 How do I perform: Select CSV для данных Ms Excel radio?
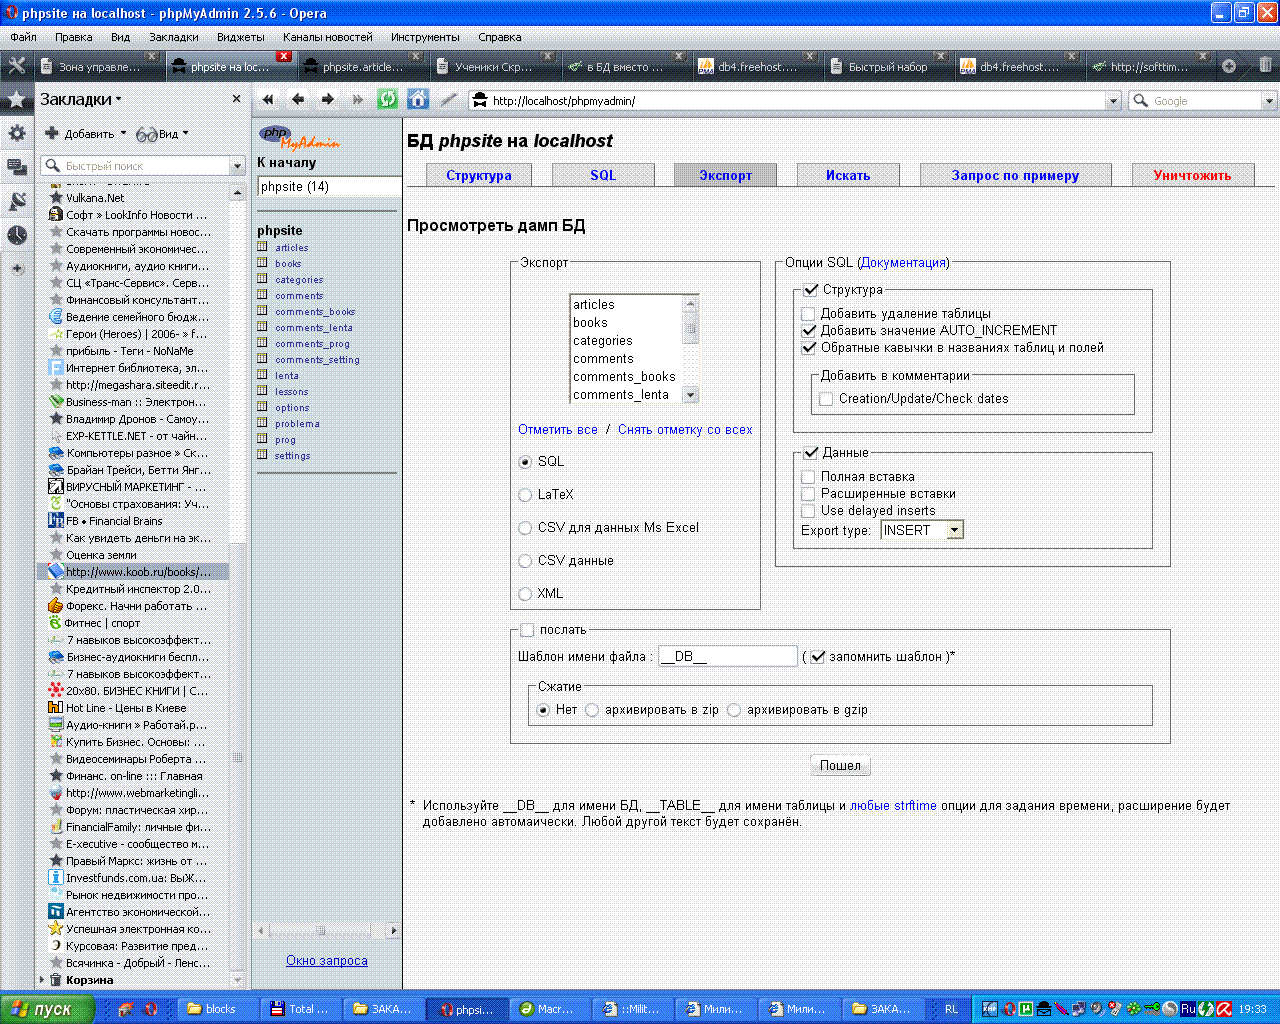525,528
